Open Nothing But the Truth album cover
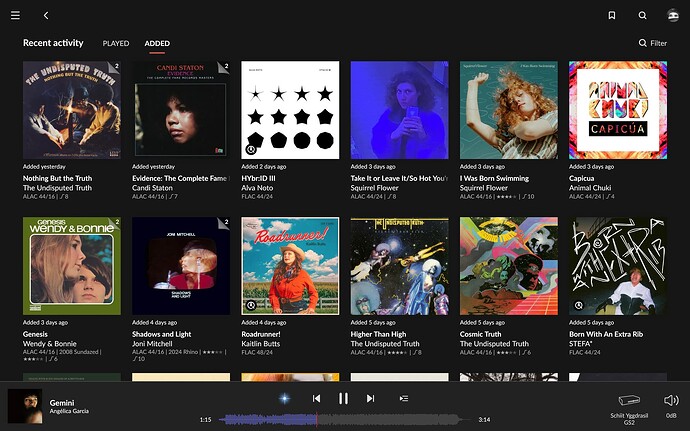Screen dimensions: 690x431 pyautogui.click(x=72, y=110)
